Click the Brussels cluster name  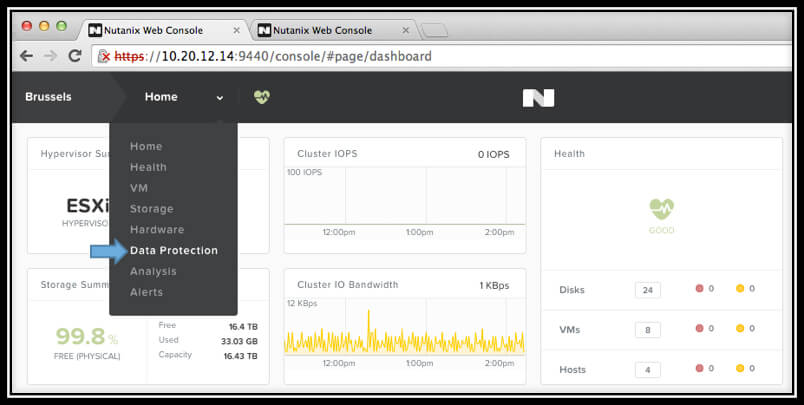point(48,97)
